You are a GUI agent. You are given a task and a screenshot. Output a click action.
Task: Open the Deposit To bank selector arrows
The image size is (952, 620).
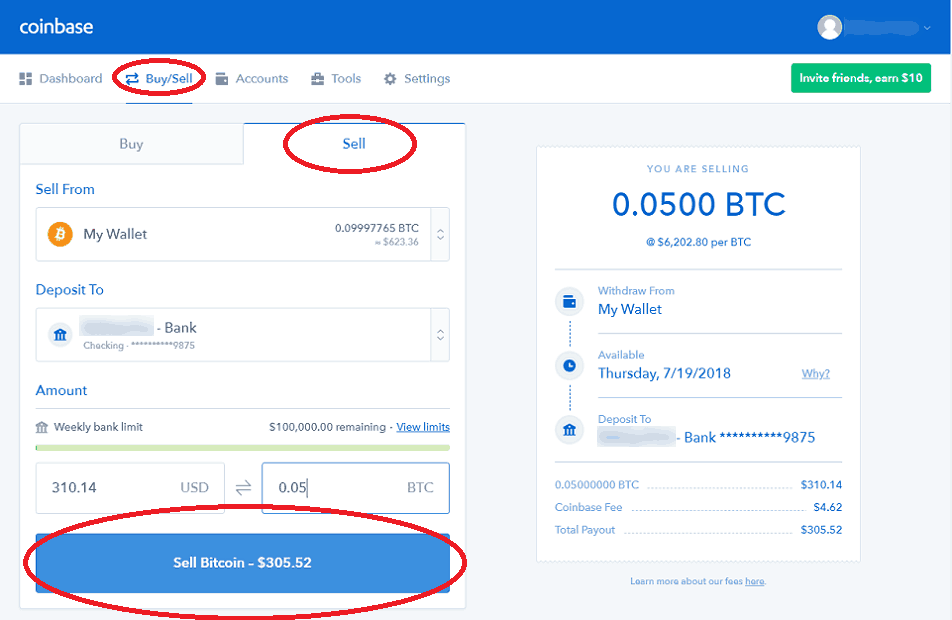pyautogui.click(x=441, y=335)
